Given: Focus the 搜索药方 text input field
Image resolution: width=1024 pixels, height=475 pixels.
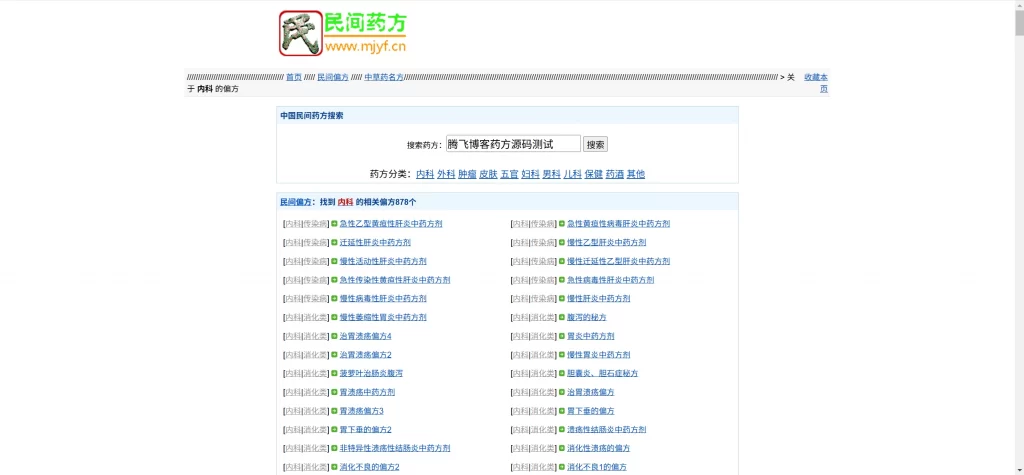Looking at the screenshot, I should point(512,144).
